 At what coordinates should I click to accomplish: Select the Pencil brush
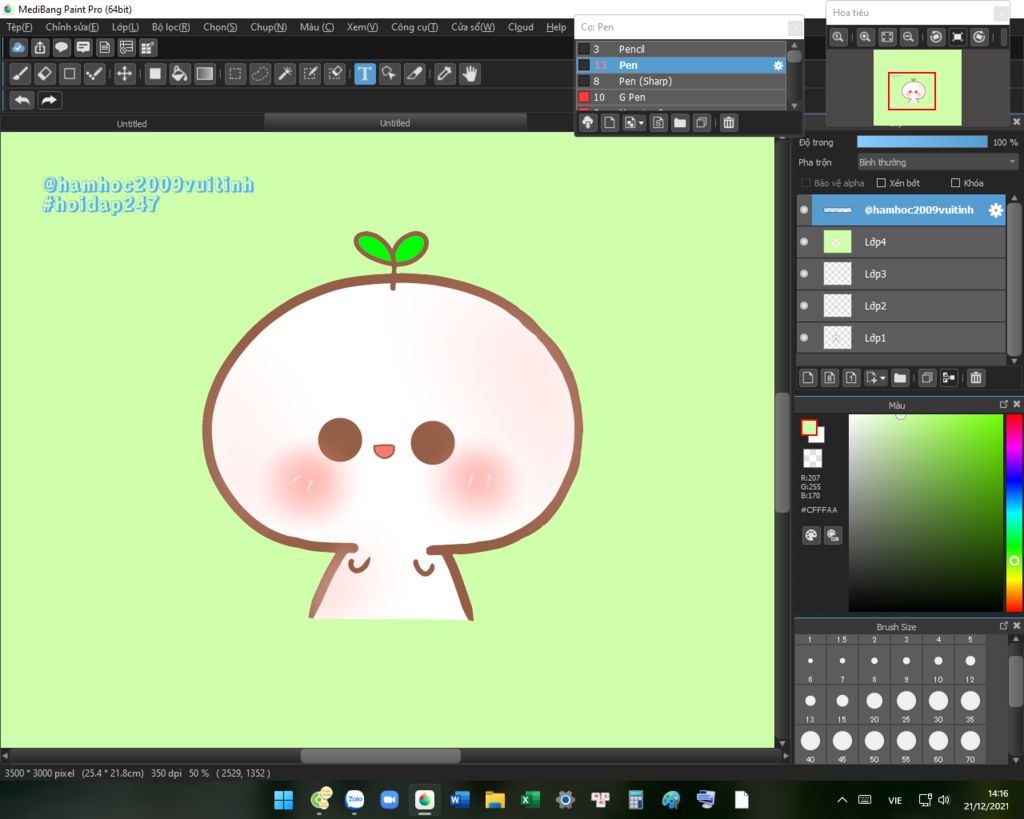(x=681, y=49)
